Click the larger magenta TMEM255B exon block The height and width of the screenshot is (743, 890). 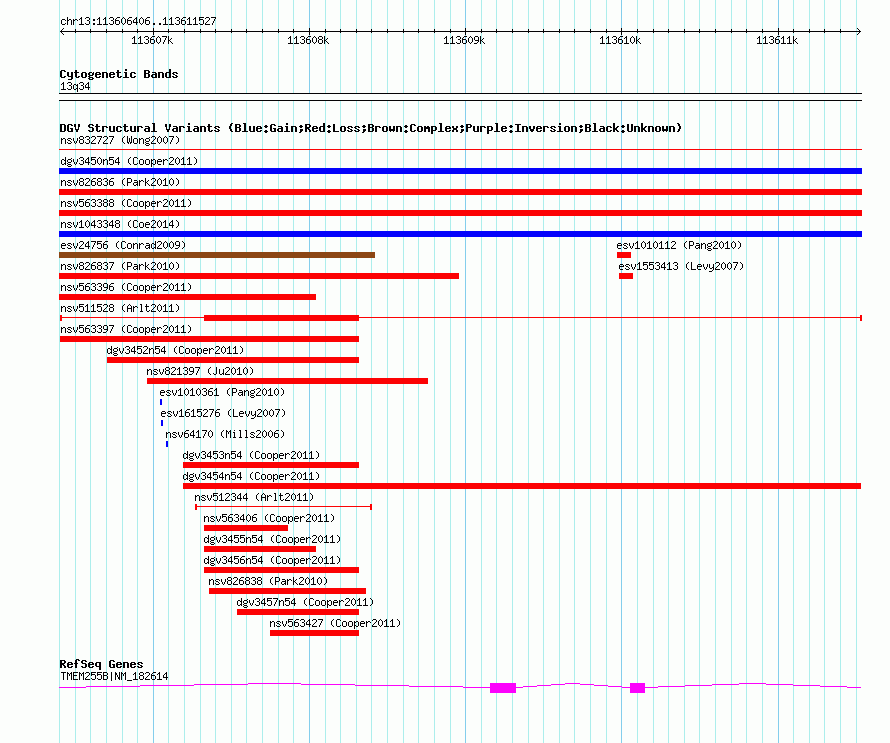coord(503,688)
